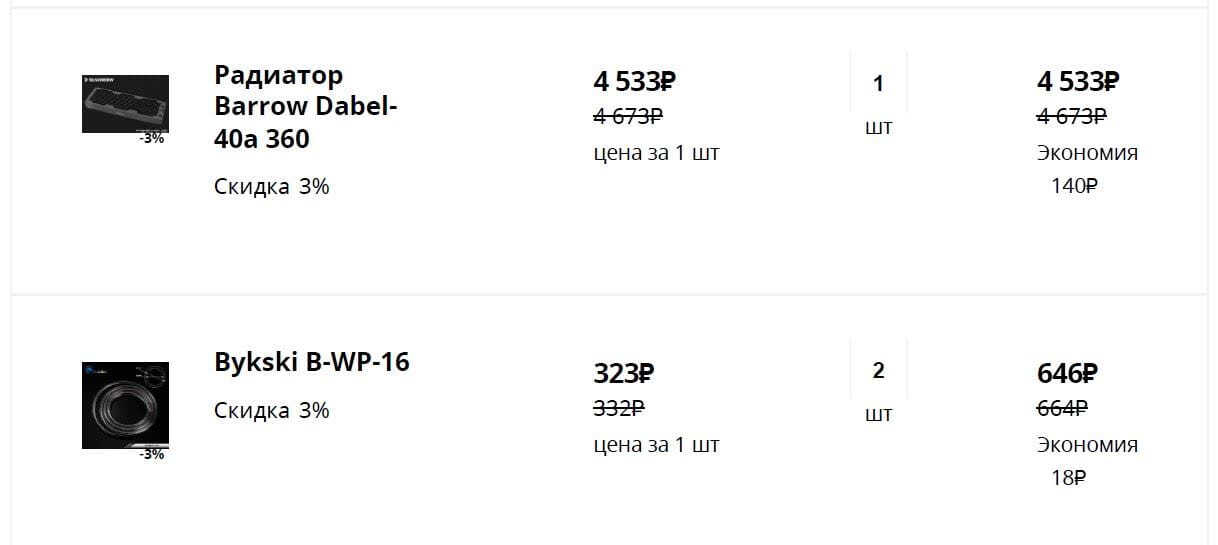The width and height of the screenshot is (1218, 545).
Task: Click the quantity field showing 2
Action: click(x=878, y=371)
